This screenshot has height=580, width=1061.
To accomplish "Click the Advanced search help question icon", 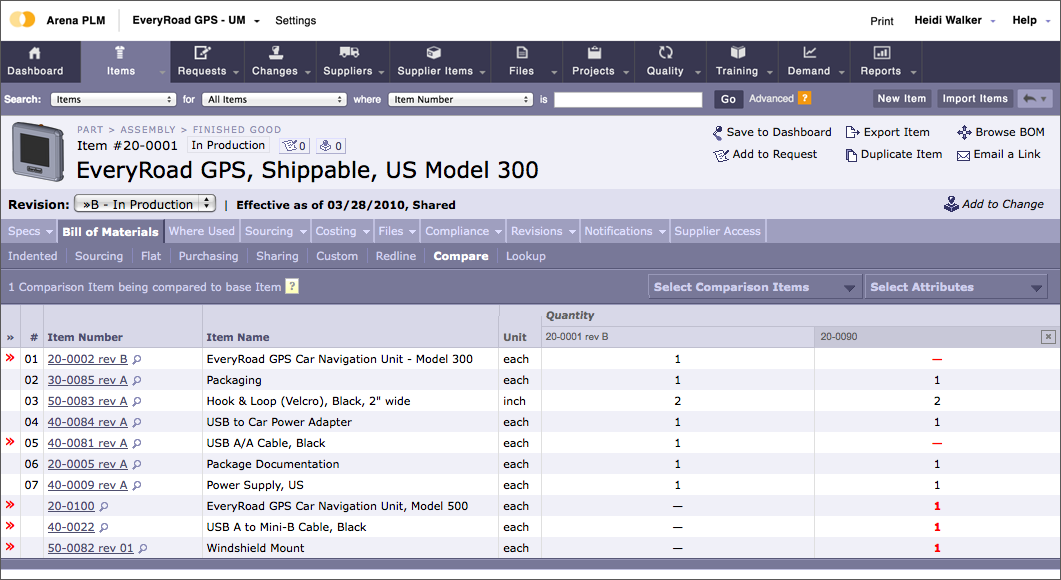I will coord(805,98).
